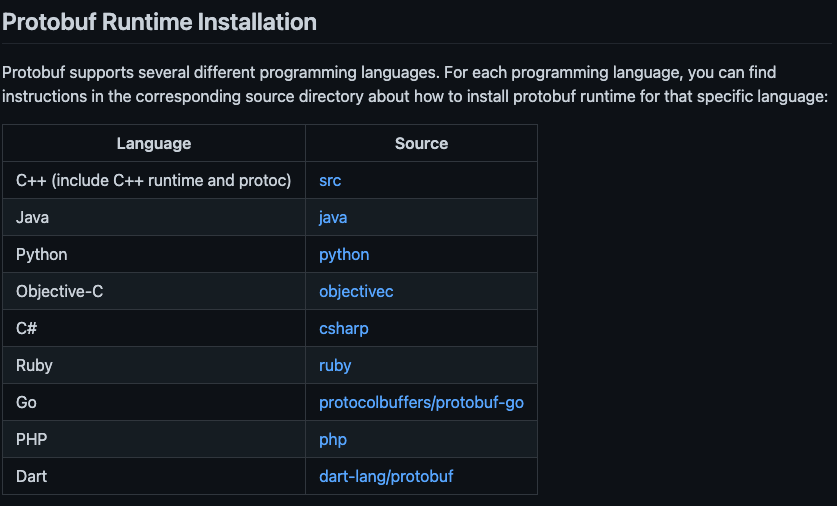
Task: Click the C++ language table cell
Action: (153, 181)
